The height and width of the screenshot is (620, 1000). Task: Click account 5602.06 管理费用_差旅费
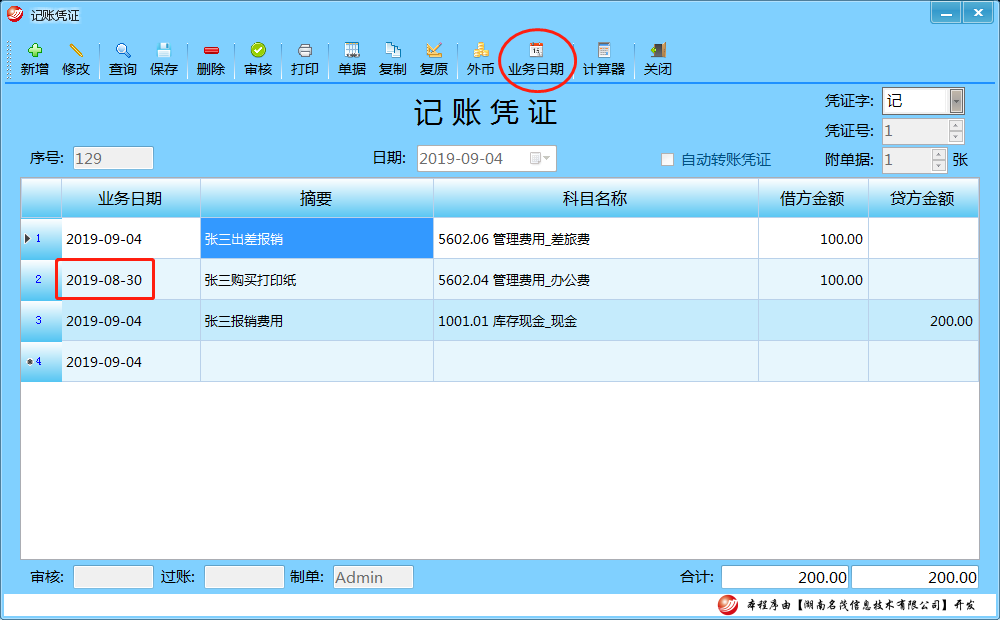pos(596,239)
